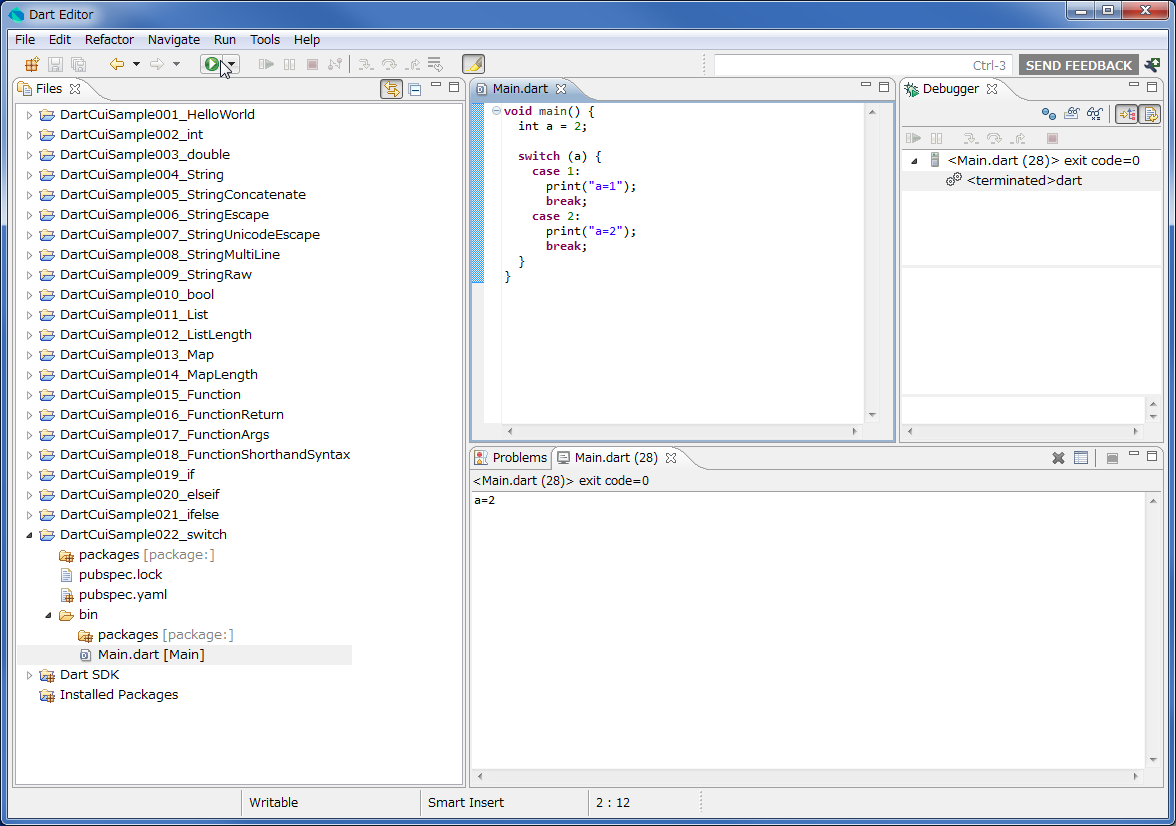Click the New Application icon in toolbar
Screen dimensions: 1176x826
click(32, 65)
